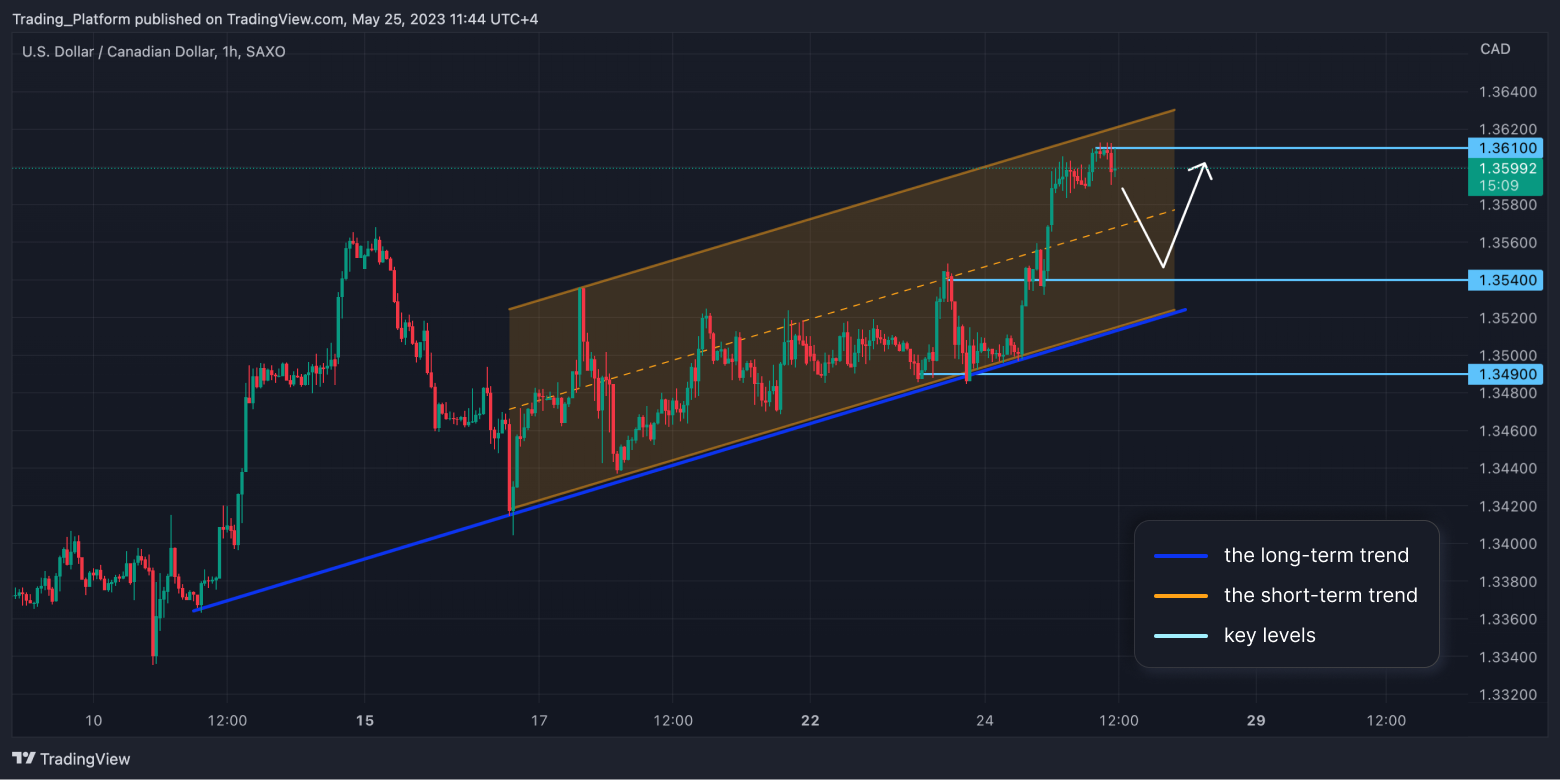The width and height of the screenshot is (1560, 780).
Task: Click the CAD currency label on price axis
Action: pyautogui.click(x=1495, y=49)
